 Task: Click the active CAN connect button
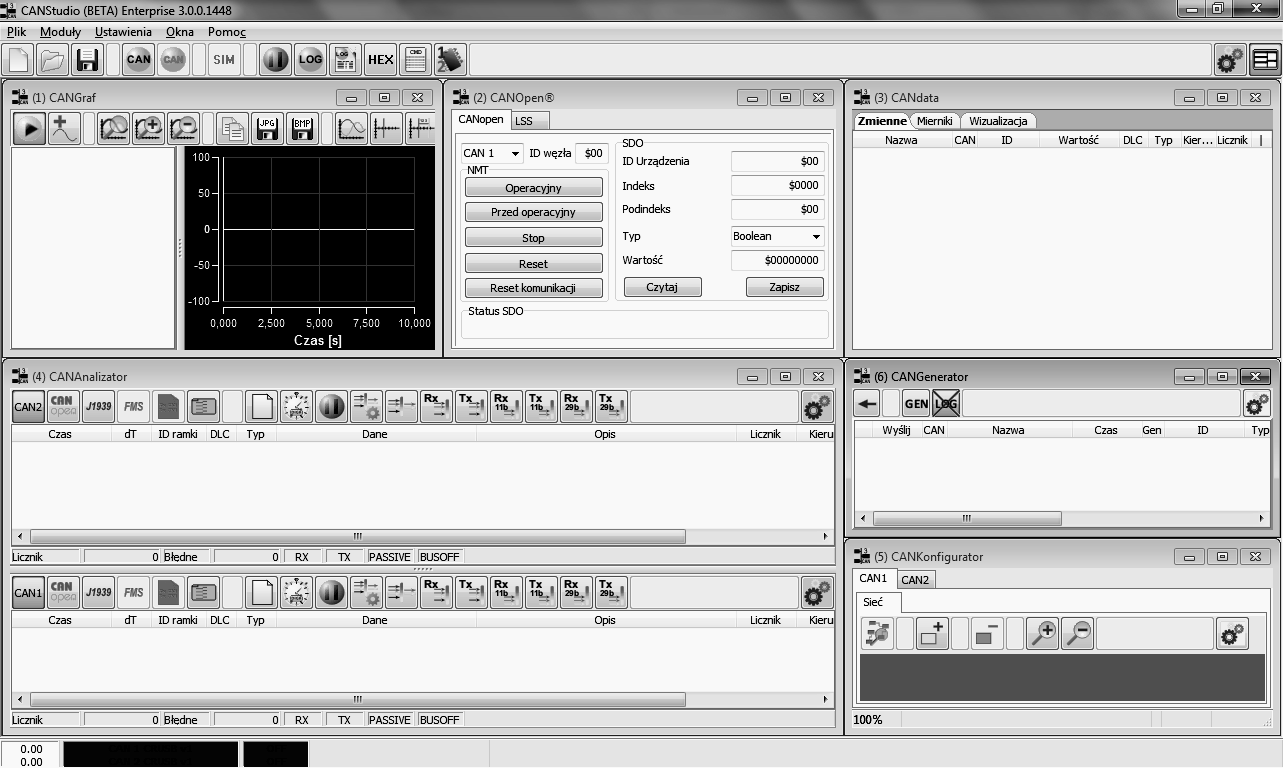[x=139, y=60]
